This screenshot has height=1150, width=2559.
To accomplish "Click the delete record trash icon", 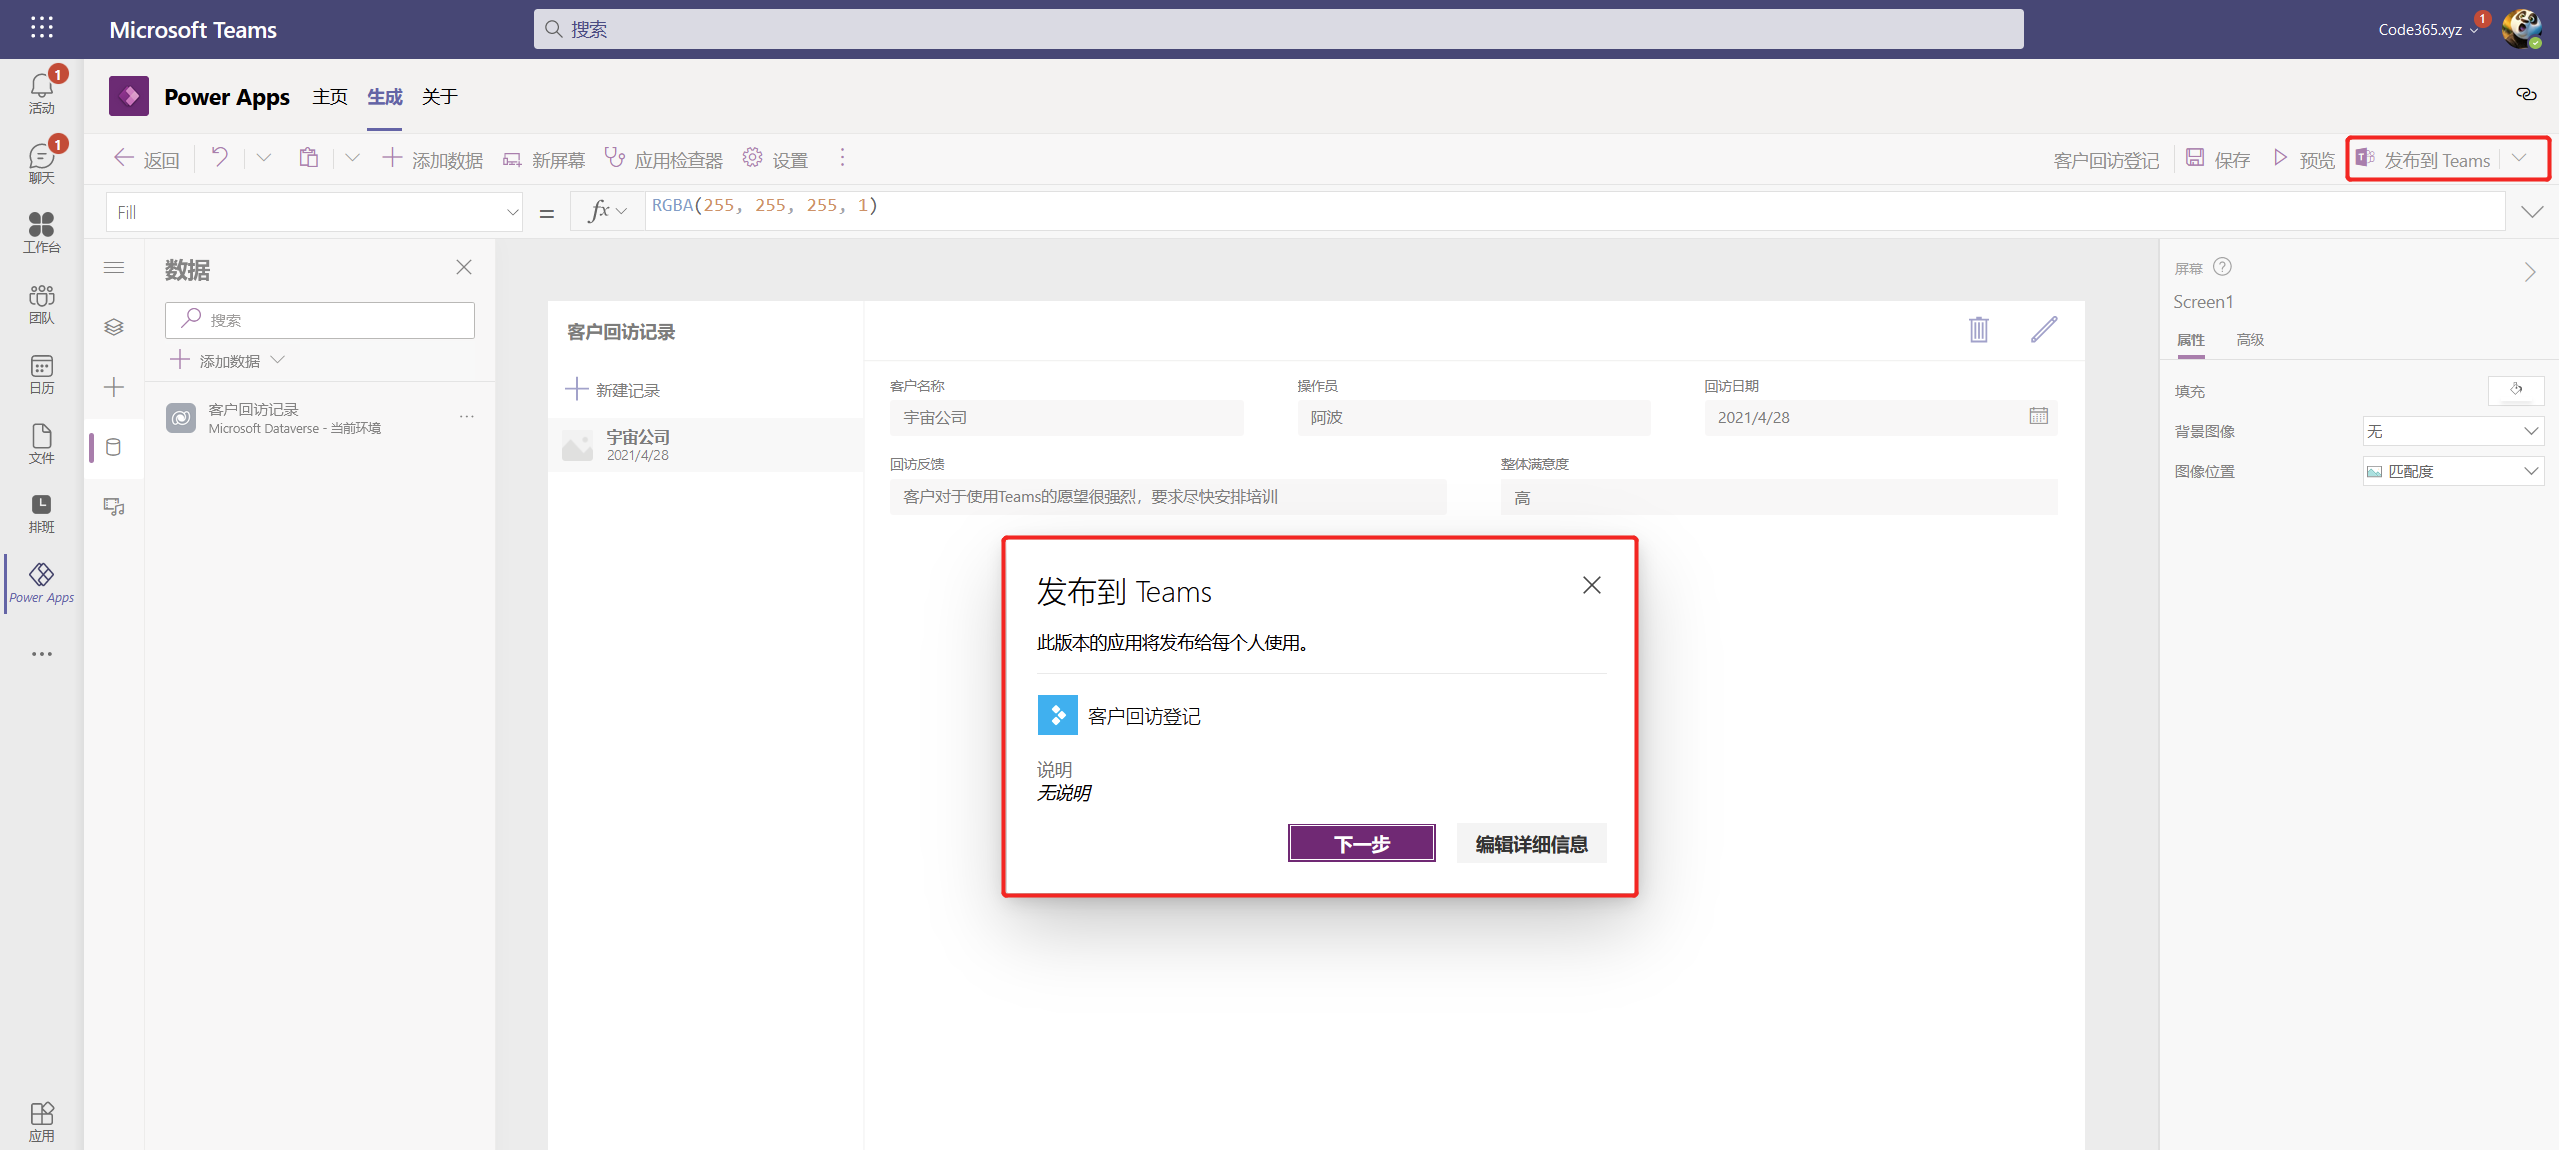I will pyautogui.click(x=1977, y=329).
